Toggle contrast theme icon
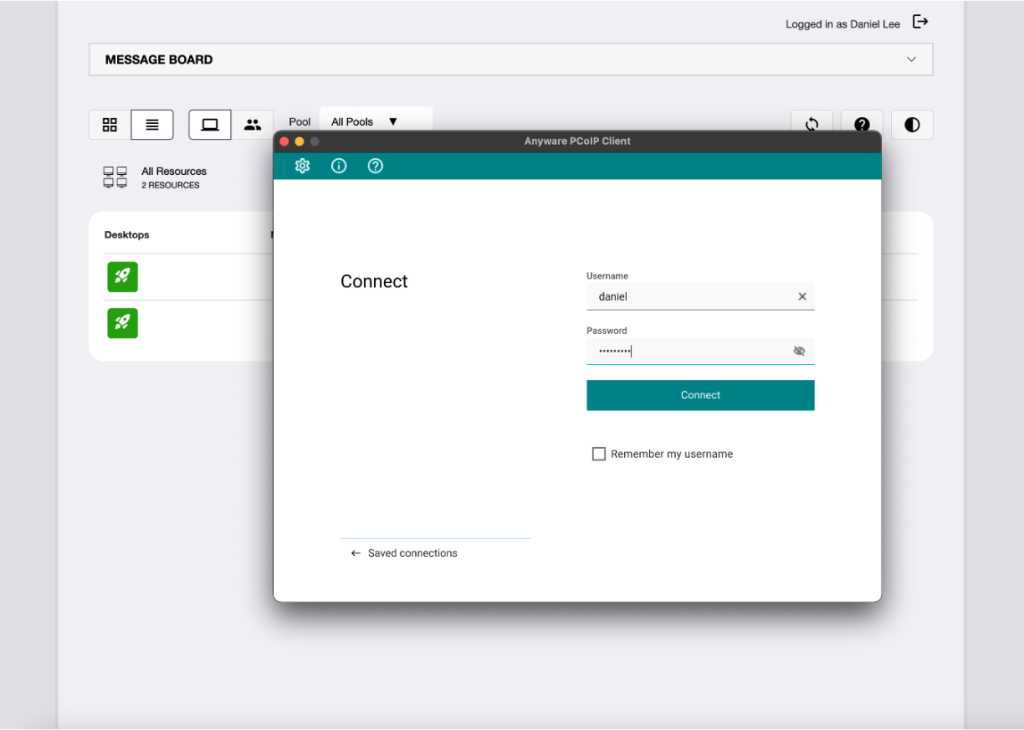The image size is (1024, 730). [x=912, y=124]
